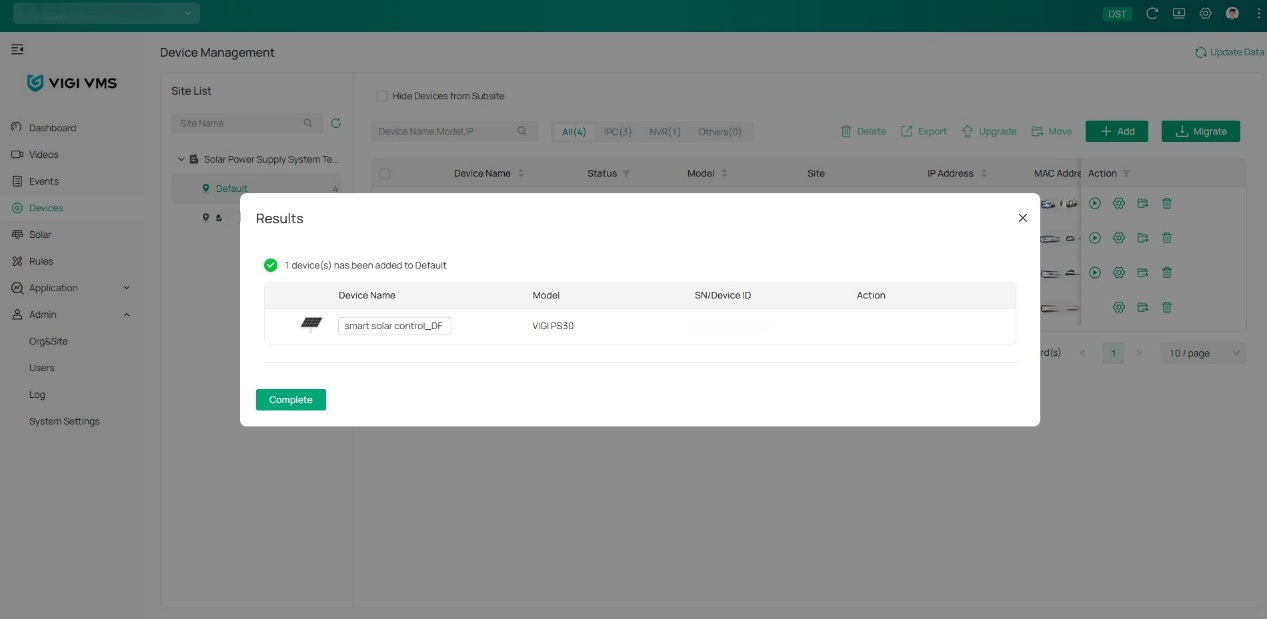Viewport: 1267px width, 619px height.
Task: Click trash icon in fourth device row
Action: point(1167,307)
